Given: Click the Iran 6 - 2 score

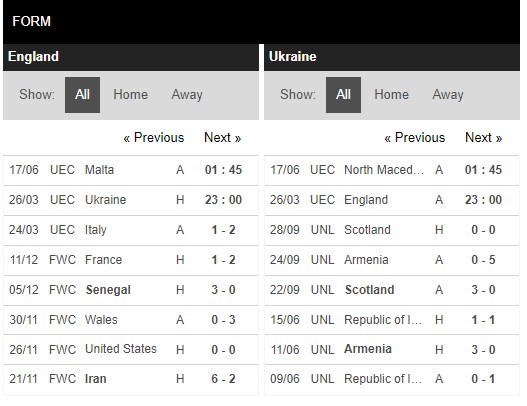Looking at the screenshot, I should pos(223,379).
